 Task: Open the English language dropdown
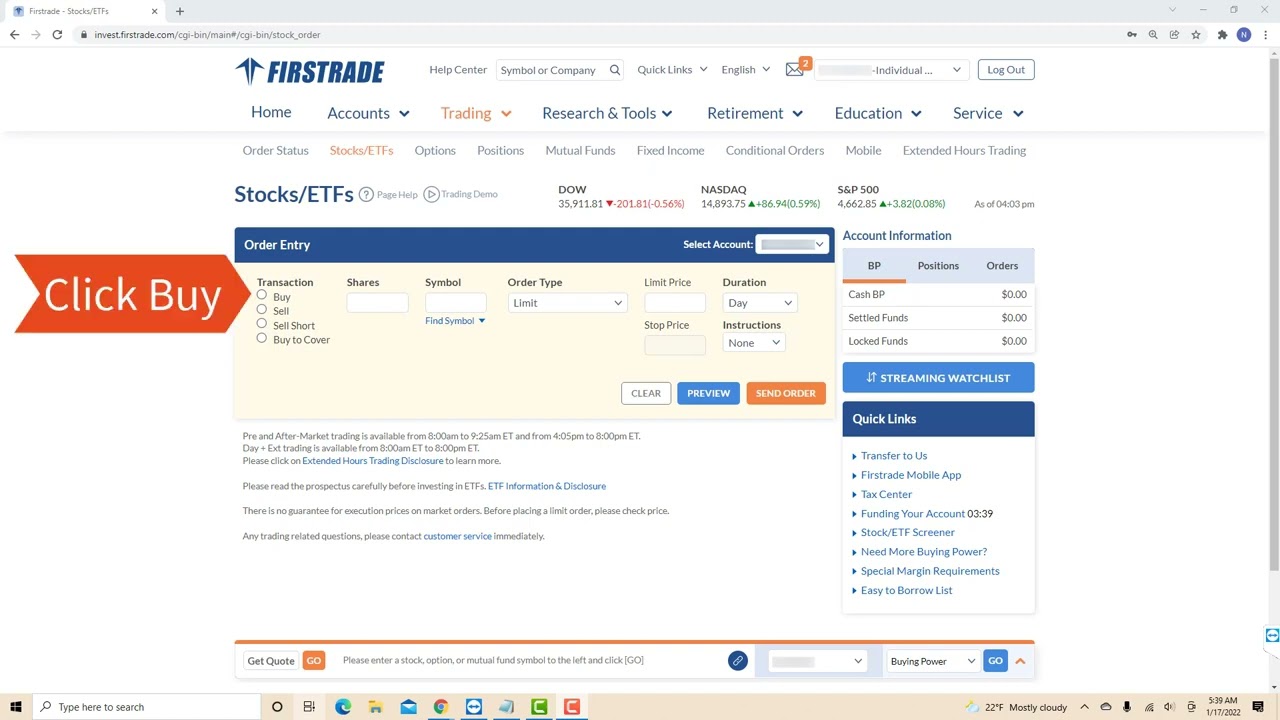746,70
